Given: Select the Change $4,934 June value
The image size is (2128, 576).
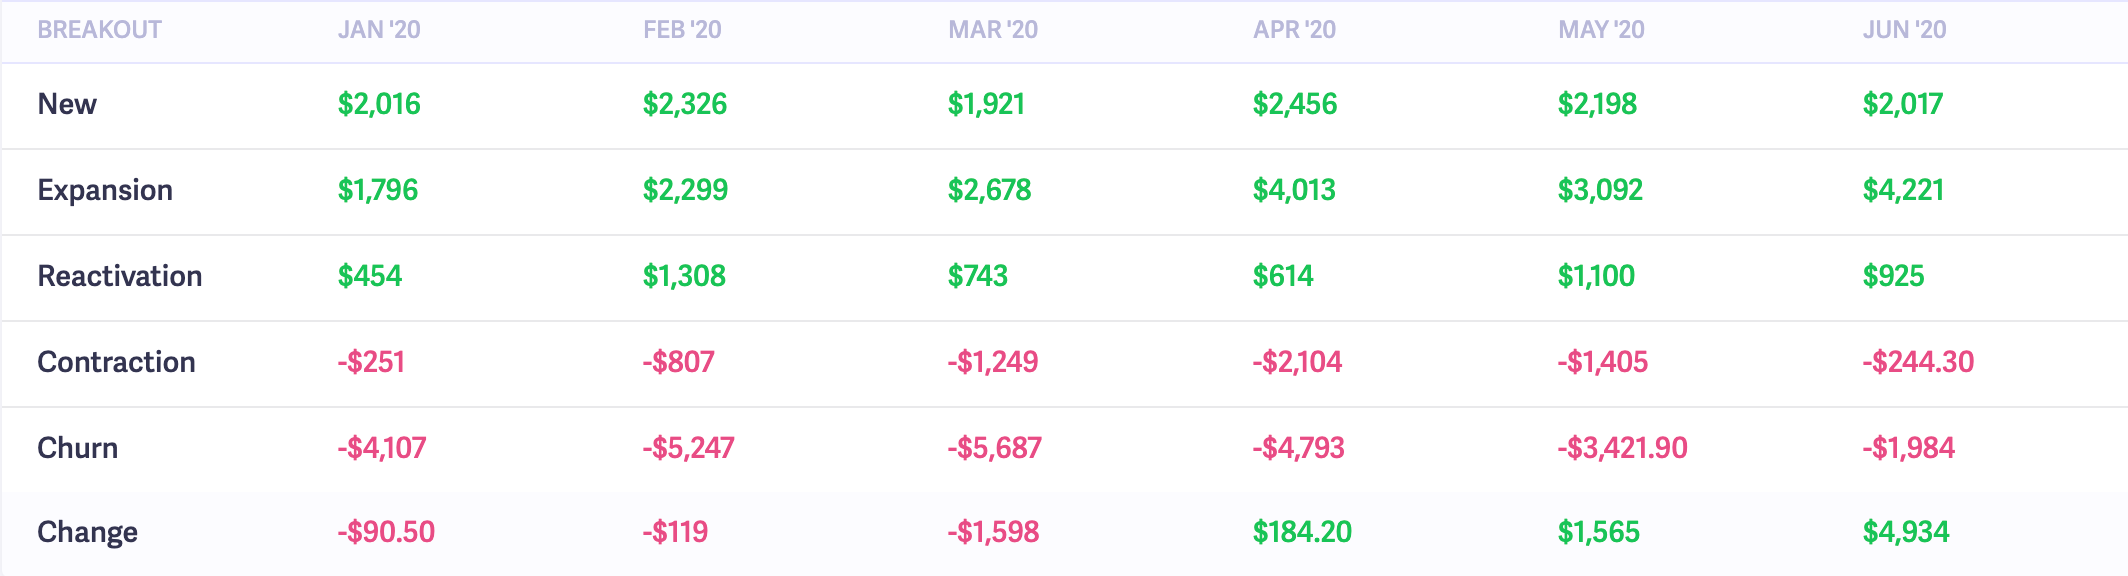Looking at the screenshot, I should 1906,532.
